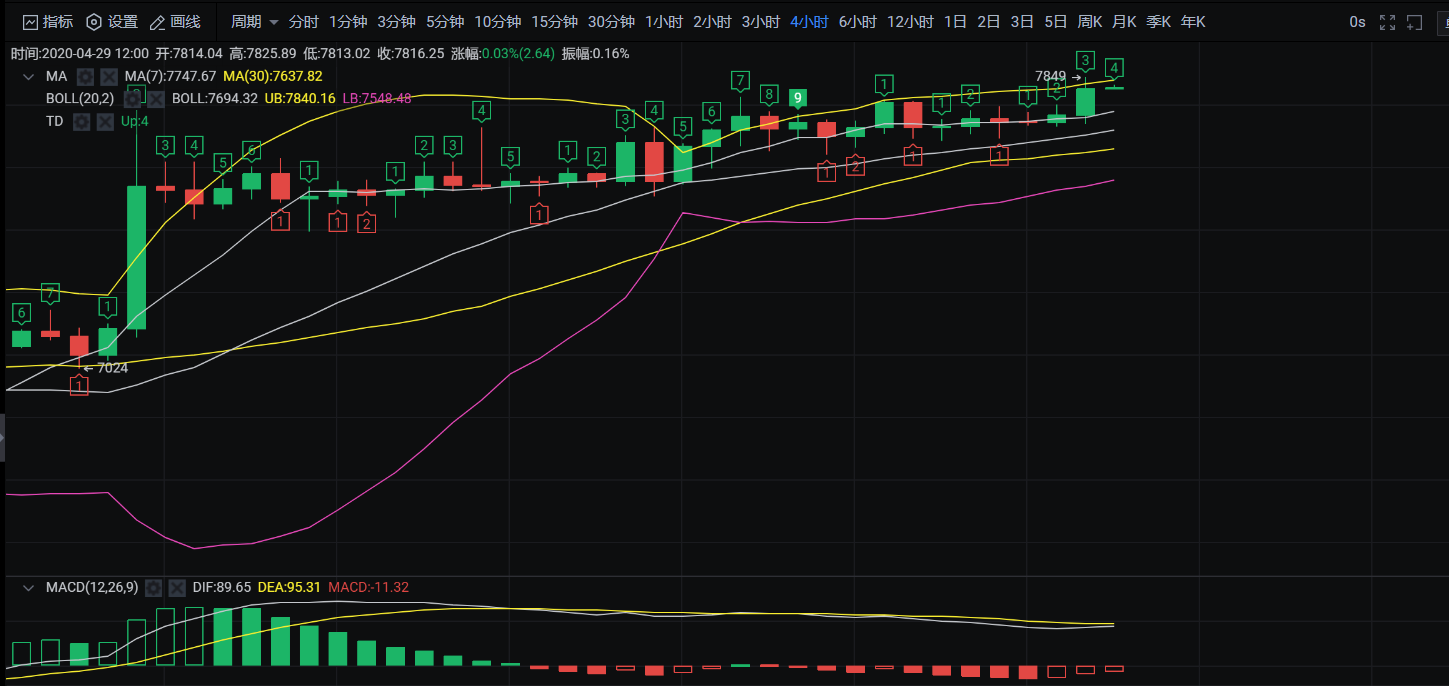Select the 1小时 interval

click(664, 22)
